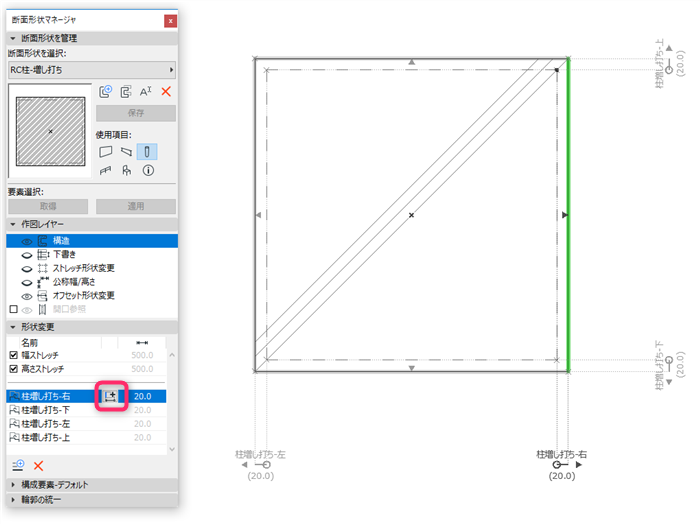Delete the profile with the red X beside rename
700x524 pixels.
(x=166, y=91)
